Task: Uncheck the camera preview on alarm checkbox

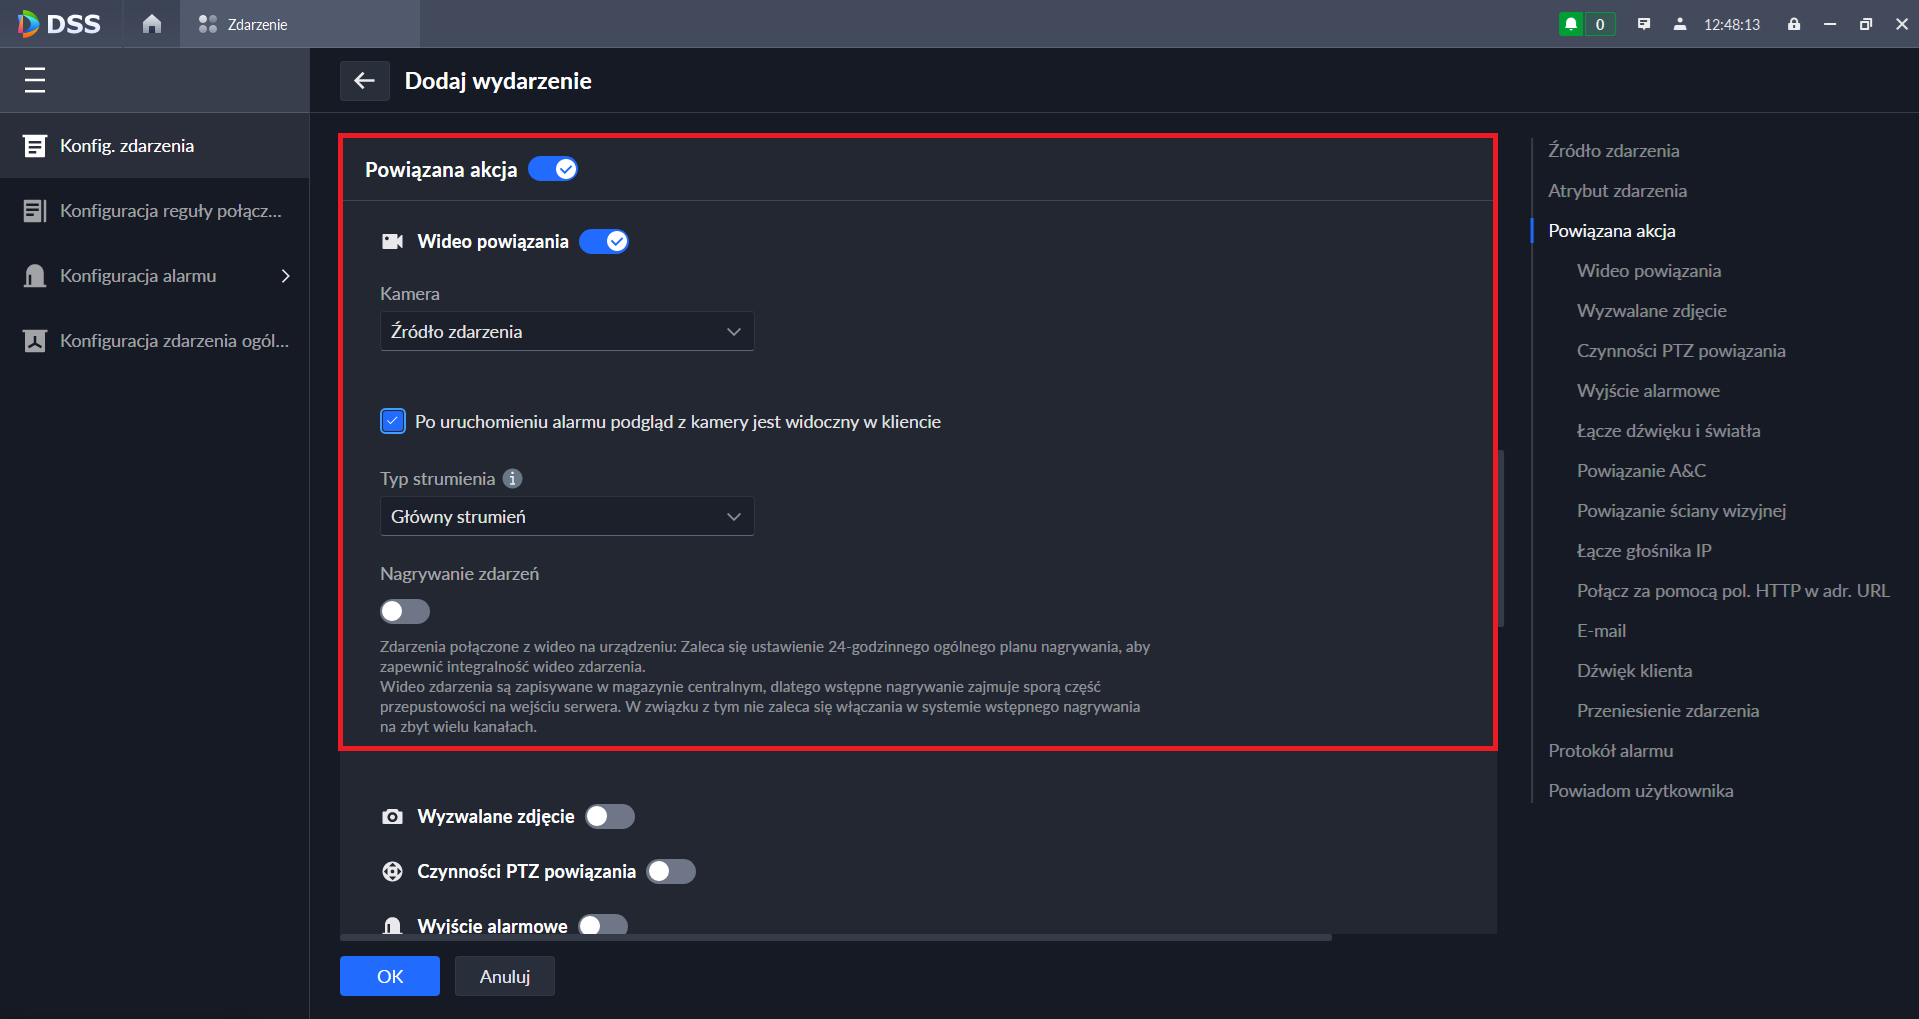Action: coord(393,422)
